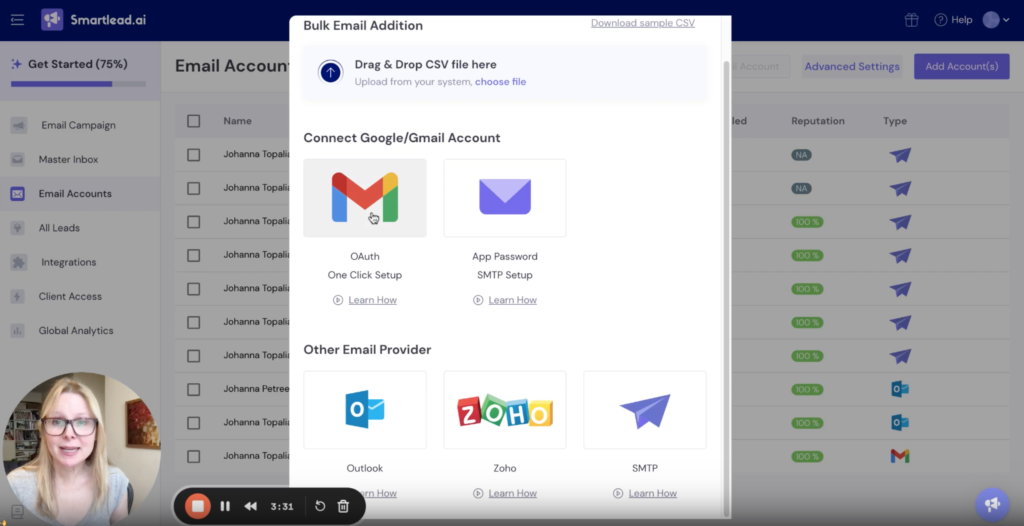Click the CSV upload arrow icon
This screenshot has height=526, width=1024.
(x=330, y=73)
